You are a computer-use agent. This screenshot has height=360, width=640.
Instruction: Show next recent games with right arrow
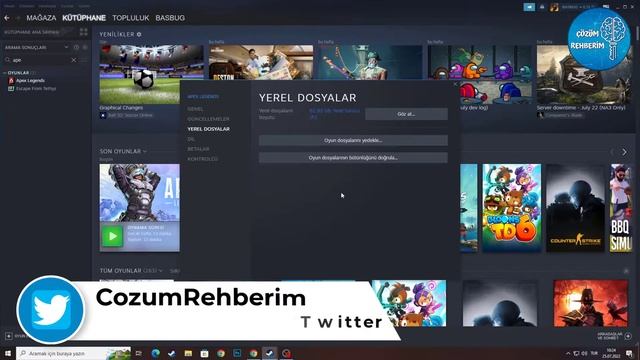point(624,152)
